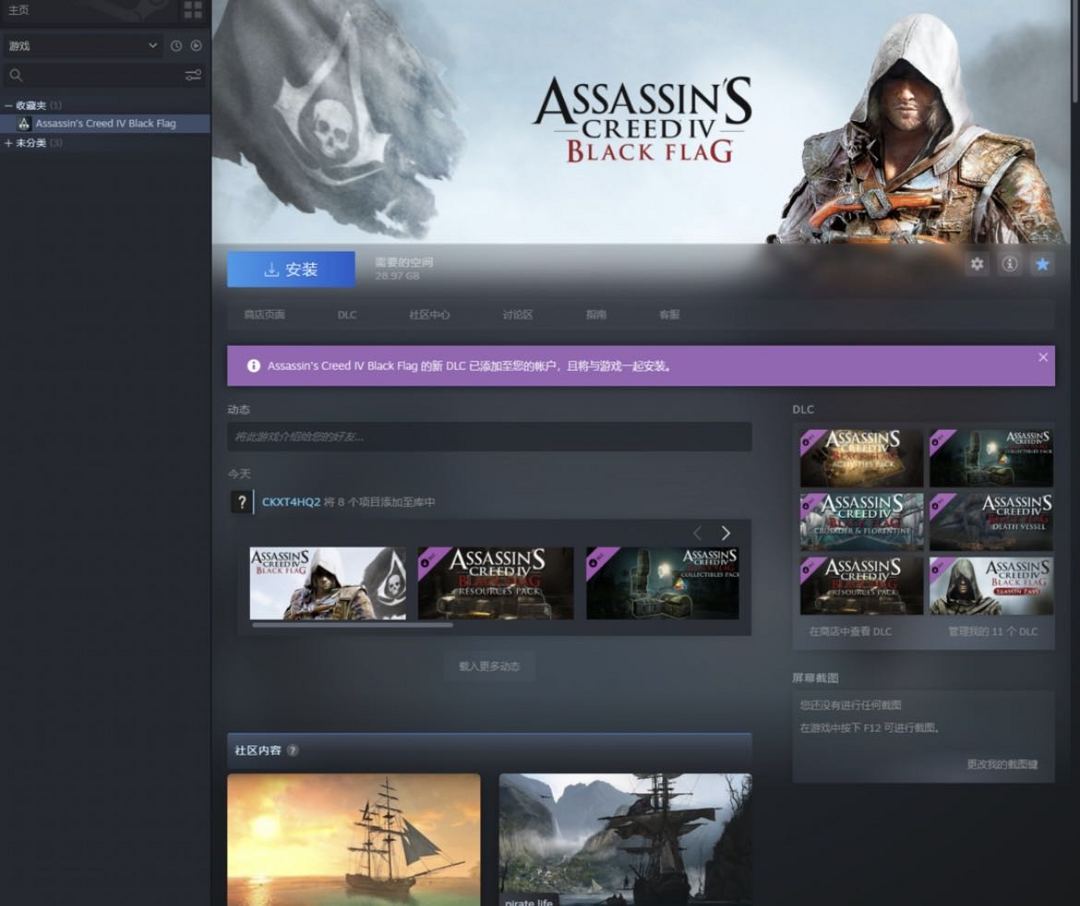This screenshot has height=906, width=1080.
Task: Show previous items in activity carousel
Action: coord(697,533)
